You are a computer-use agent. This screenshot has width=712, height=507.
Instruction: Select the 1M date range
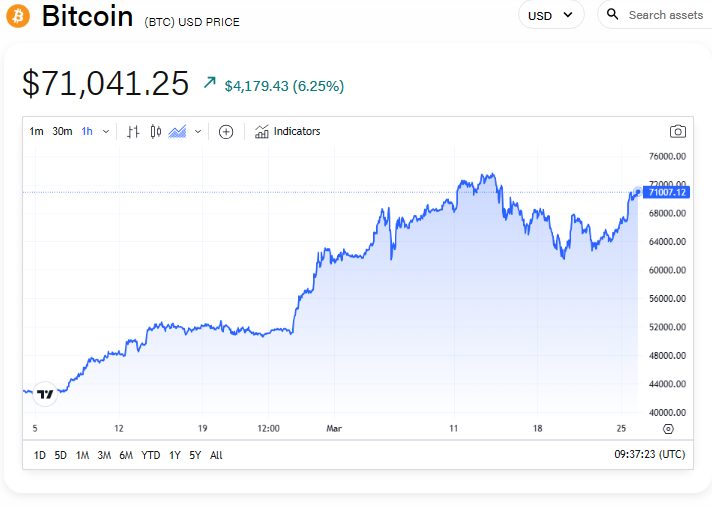(x=82, y=455)
